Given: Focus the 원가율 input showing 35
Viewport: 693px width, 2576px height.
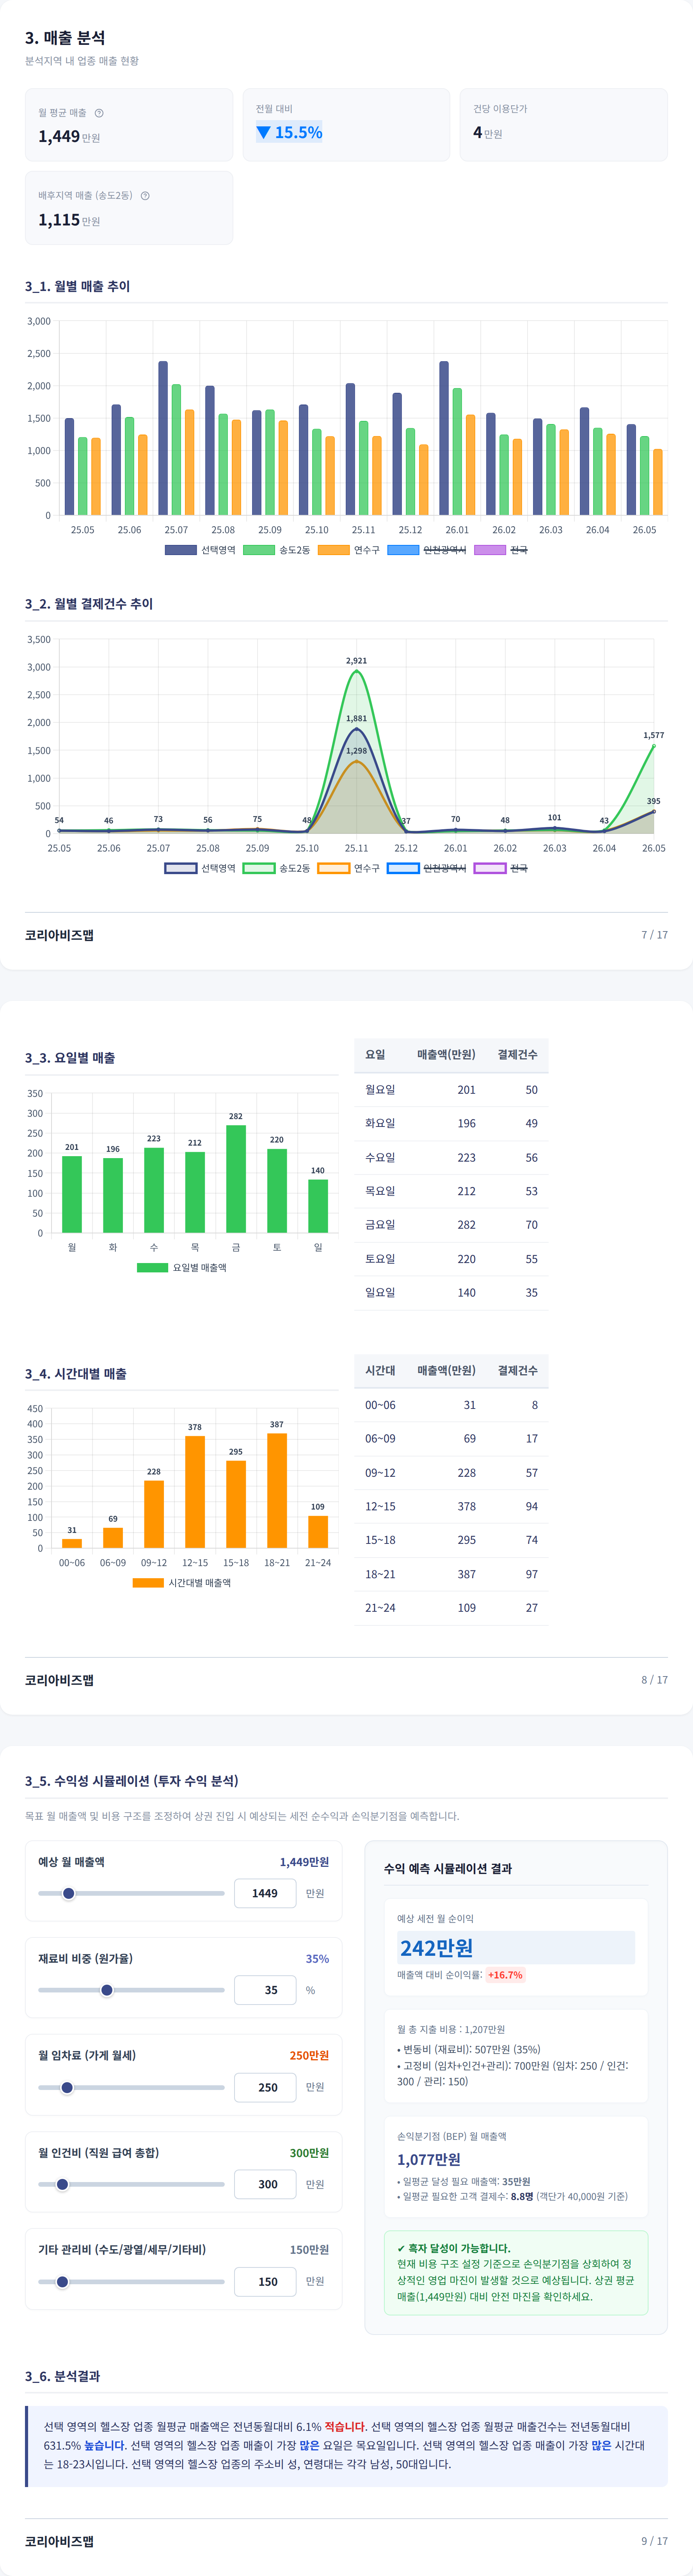Looking at the screenshot, I should tap(265, 1990).
